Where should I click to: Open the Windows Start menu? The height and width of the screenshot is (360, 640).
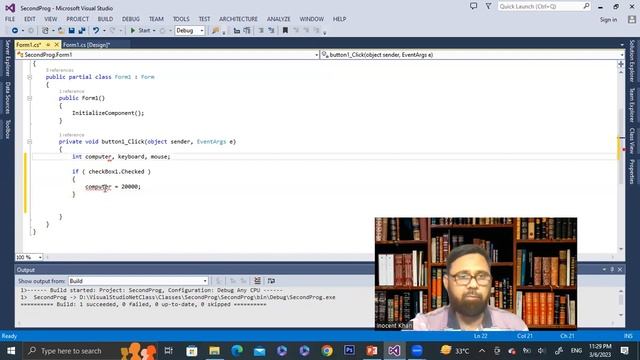(x=11, y=351)
